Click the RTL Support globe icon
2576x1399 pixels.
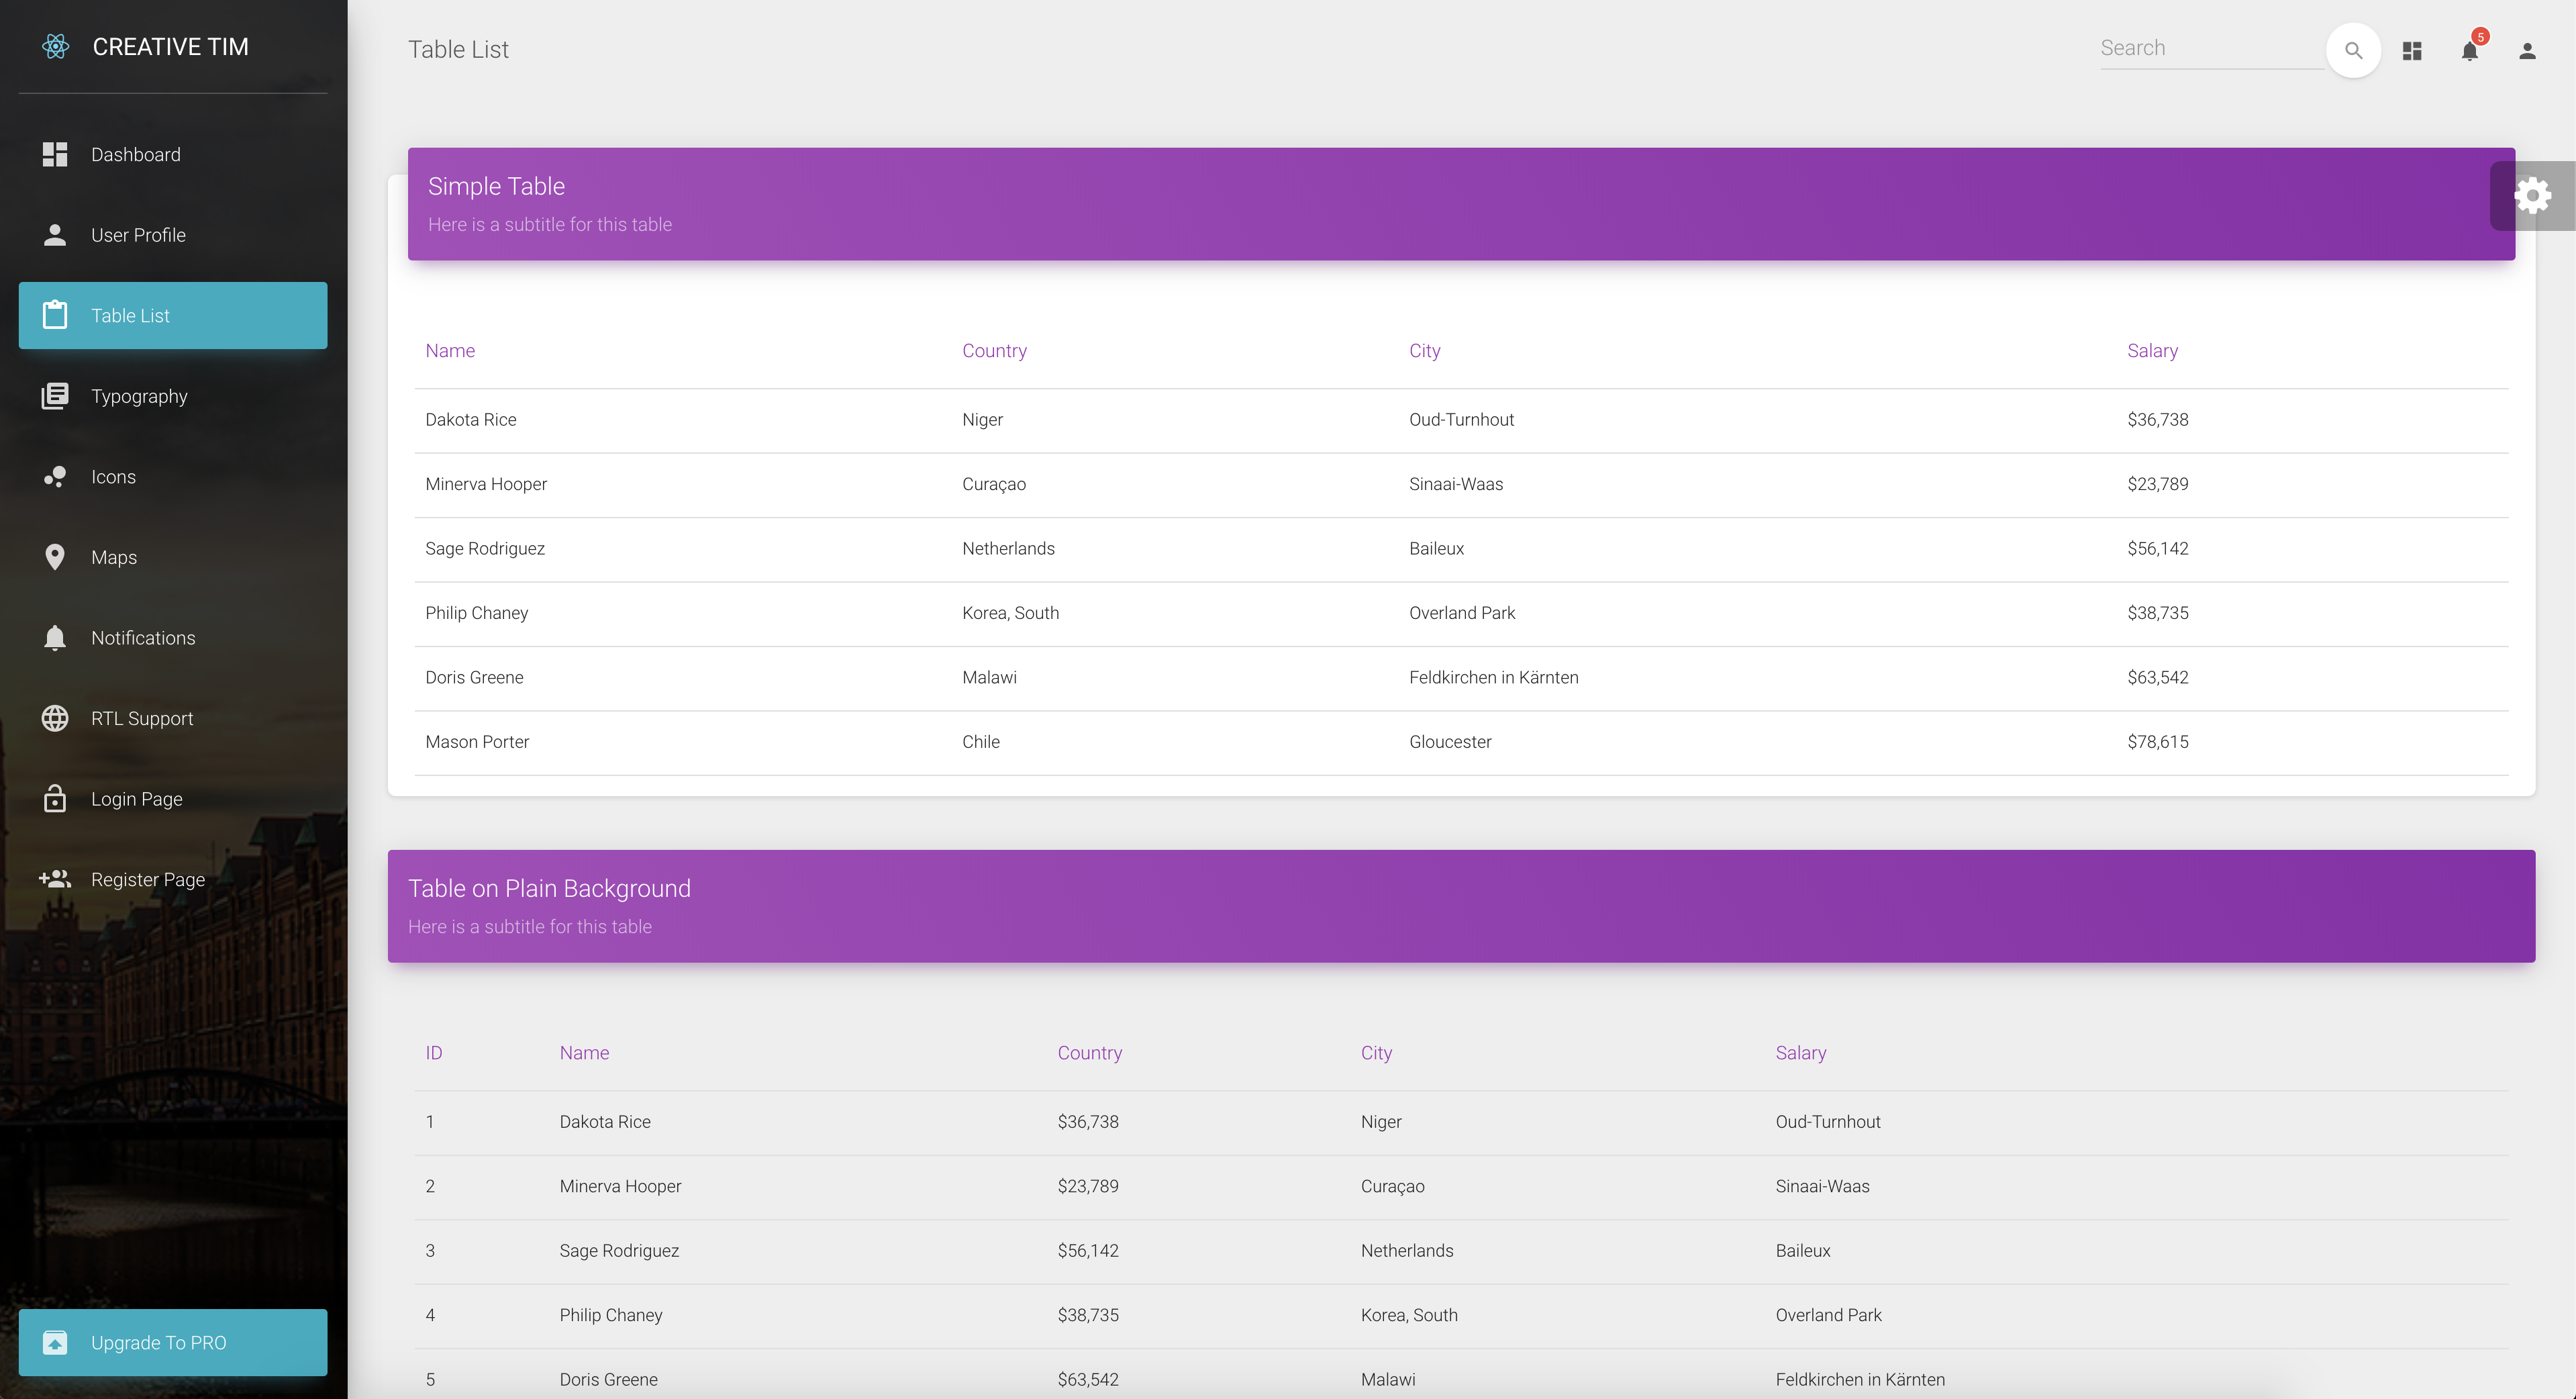coord(55,718)
